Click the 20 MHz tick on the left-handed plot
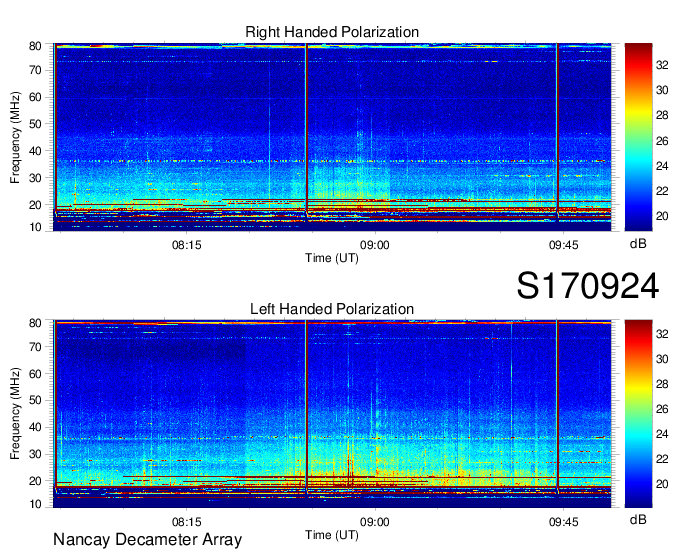680x552 pixels. click(x=35, y=481)
